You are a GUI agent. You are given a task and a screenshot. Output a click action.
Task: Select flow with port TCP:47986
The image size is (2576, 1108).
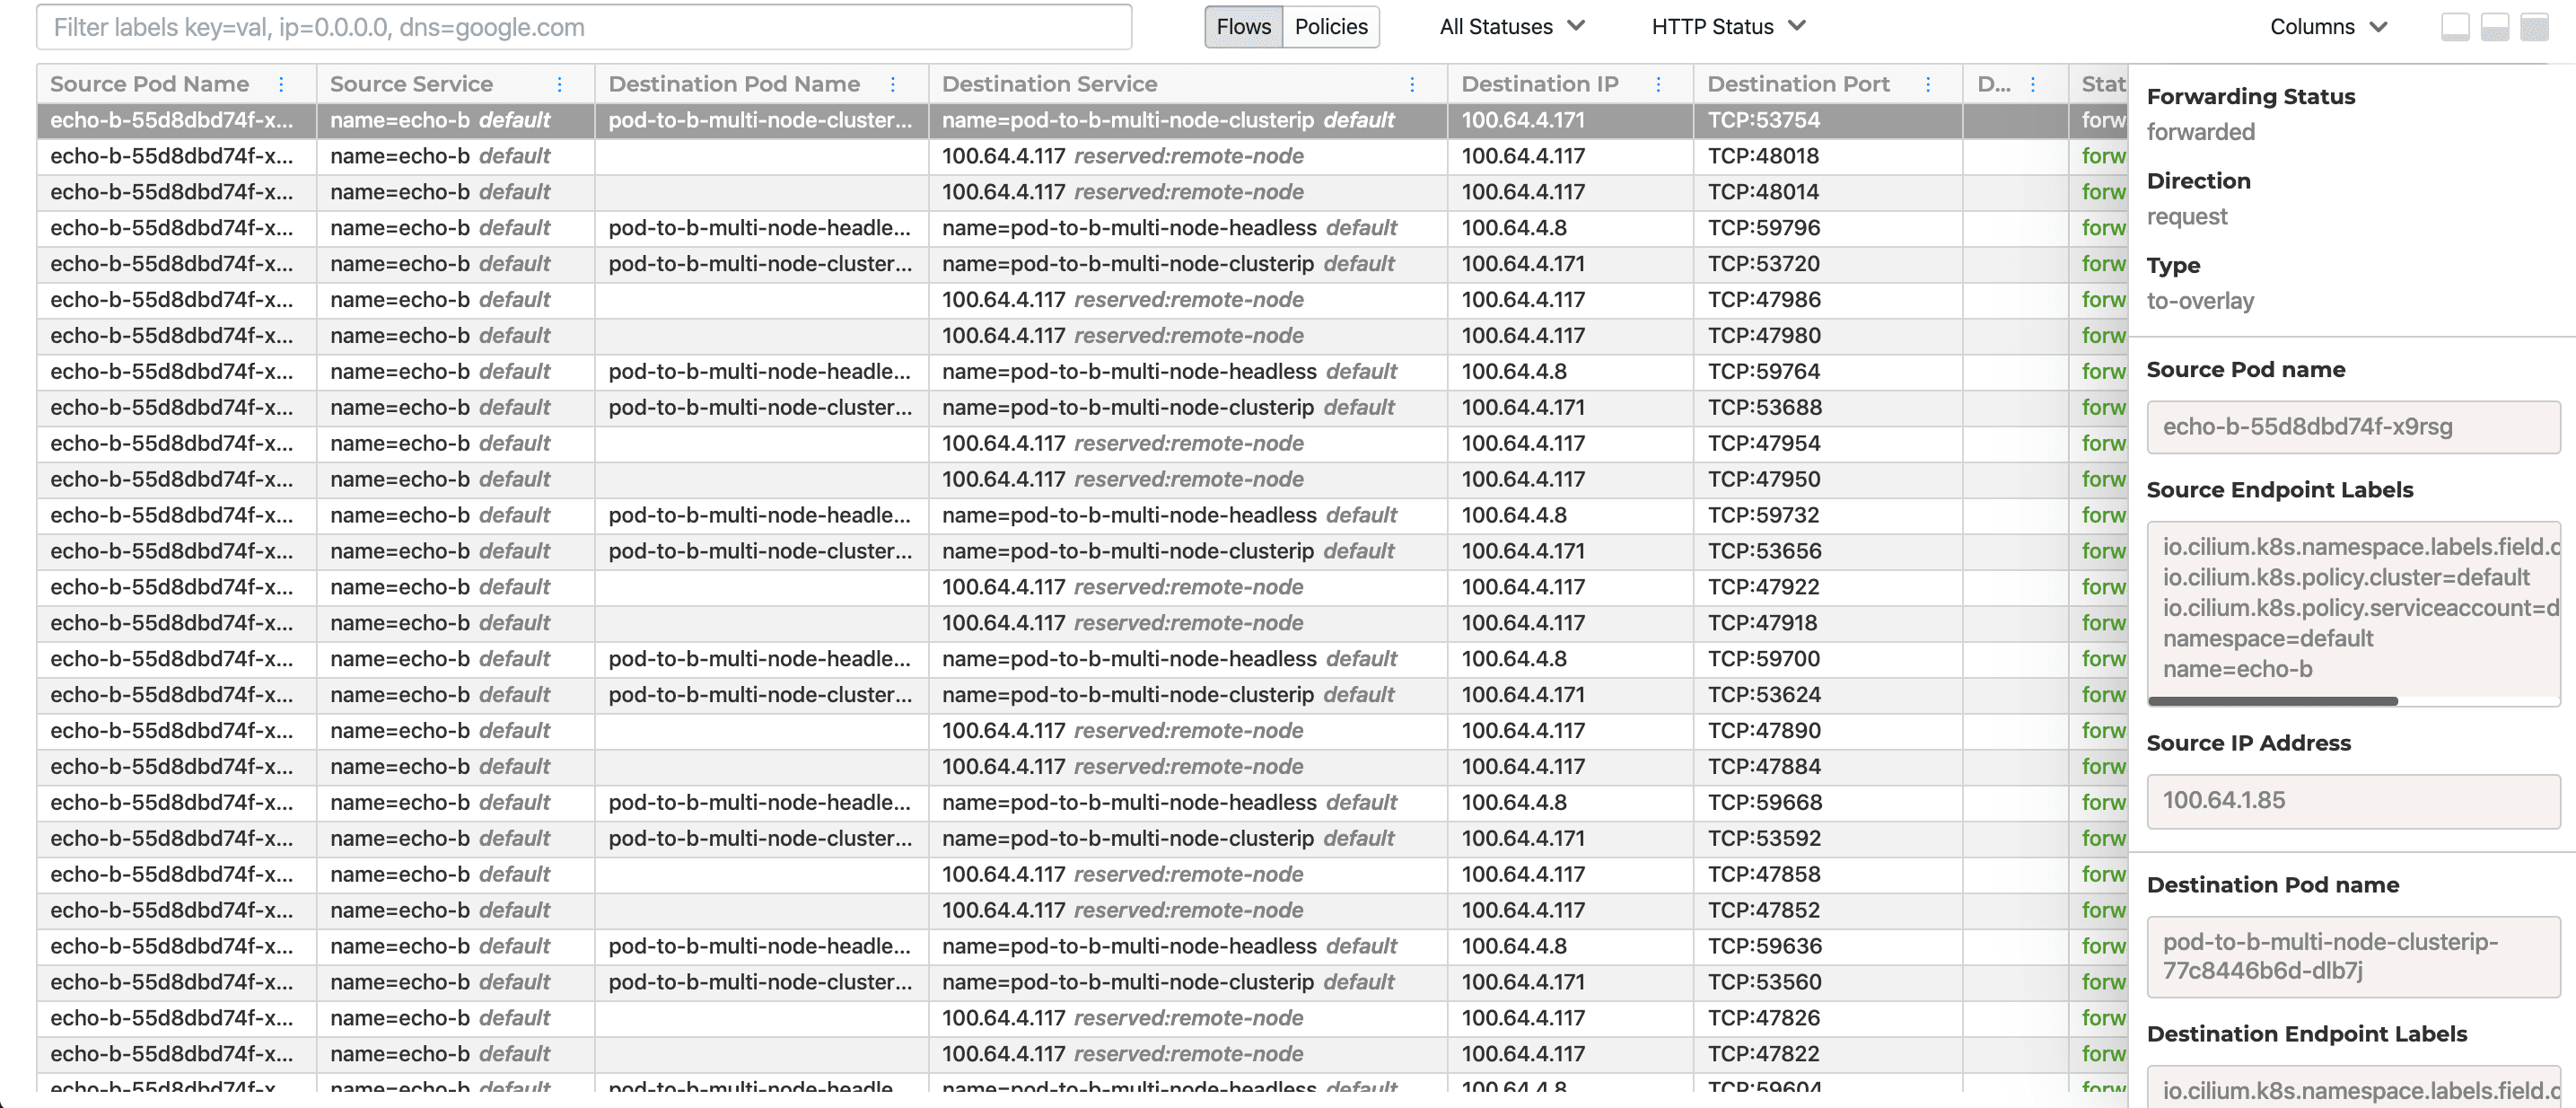point(1082,300)
